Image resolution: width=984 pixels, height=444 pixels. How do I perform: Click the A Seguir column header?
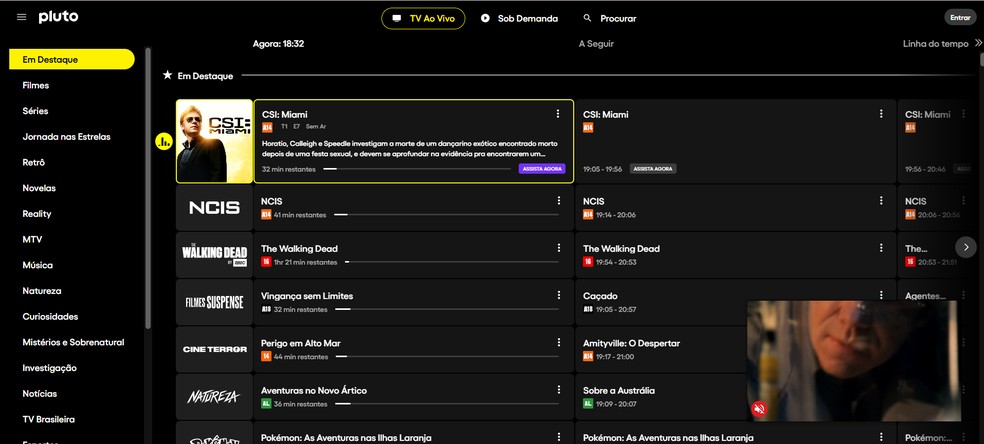tap(596, 44)
